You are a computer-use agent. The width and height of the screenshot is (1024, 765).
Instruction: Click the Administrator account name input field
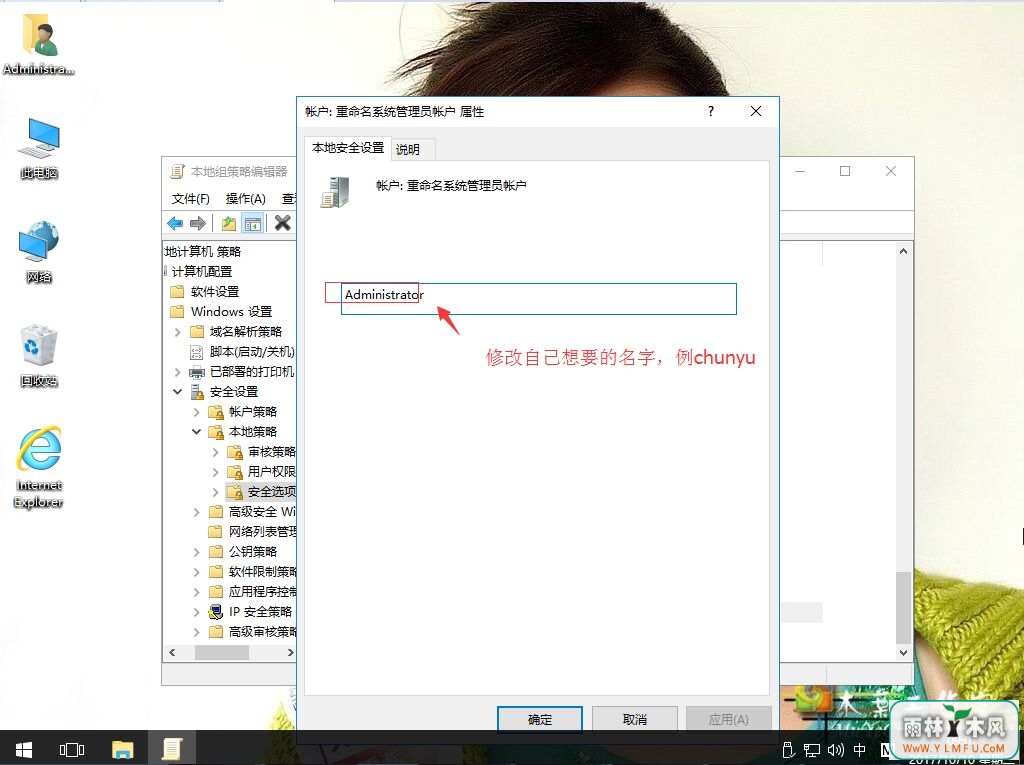[539, 299]
